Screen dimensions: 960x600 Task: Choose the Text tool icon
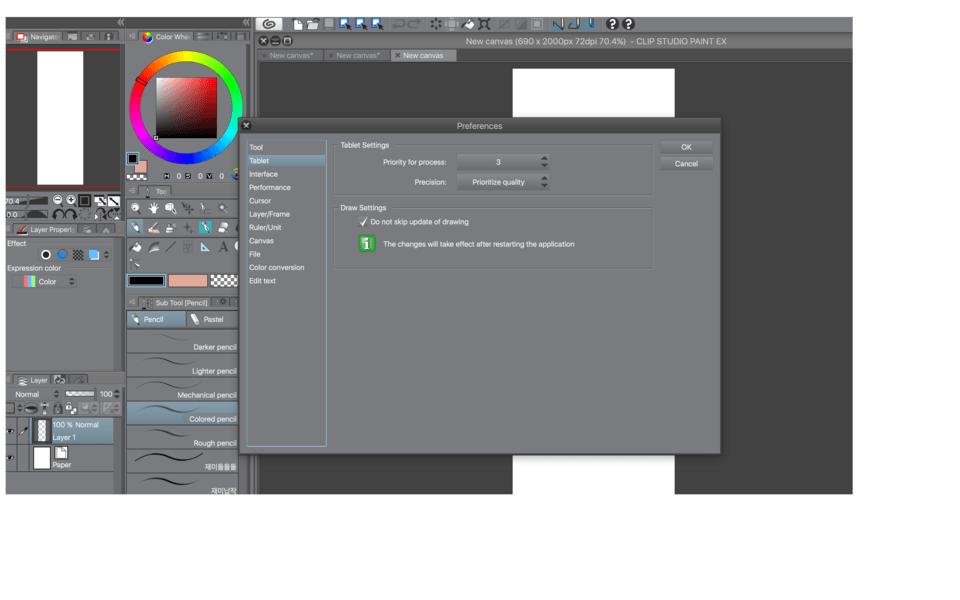(222, 246)
